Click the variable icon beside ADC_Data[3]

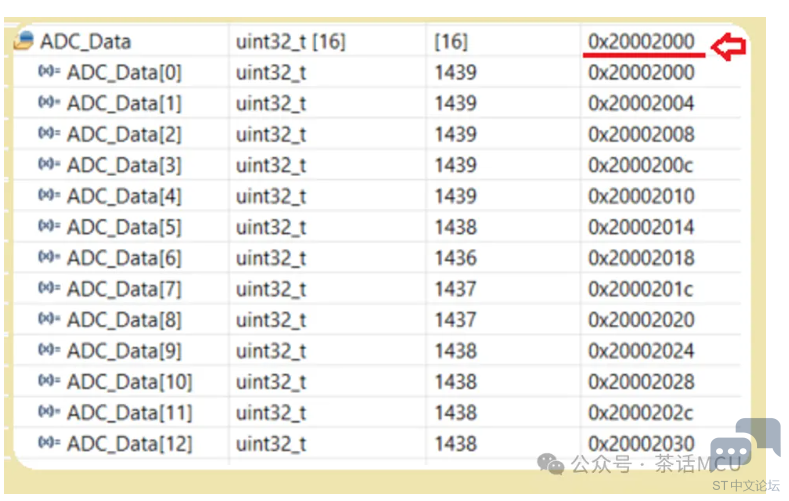click(x=49, y=164)
